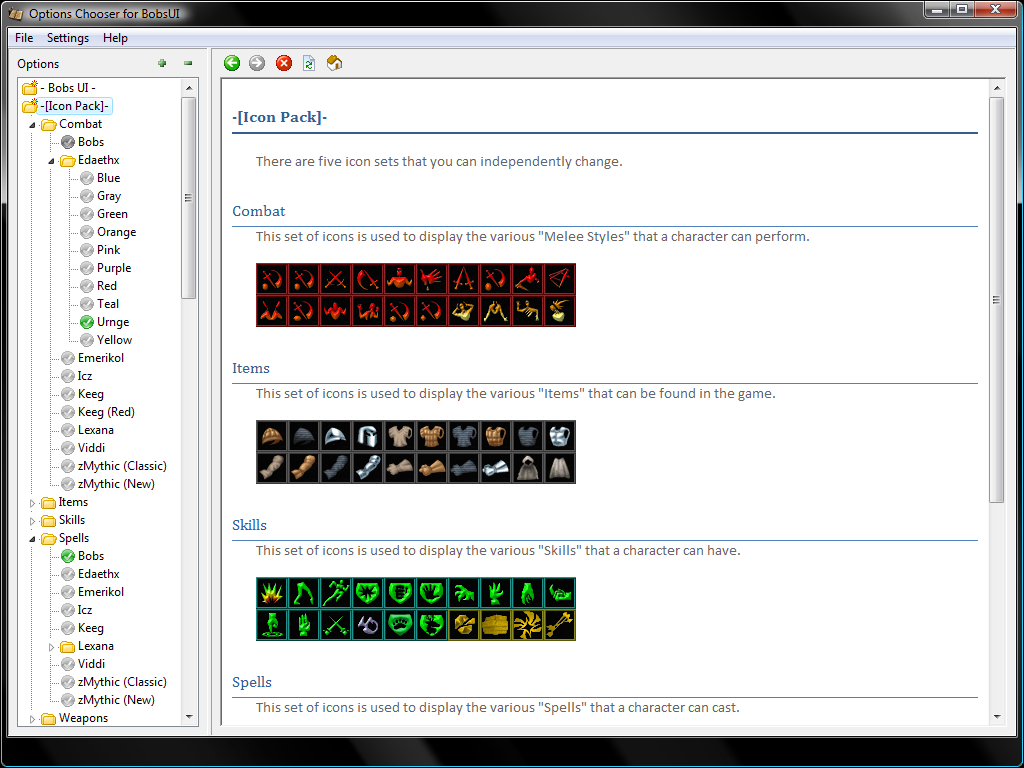Select Keeg (Red) combat icon option

click(x=106, y=412)
